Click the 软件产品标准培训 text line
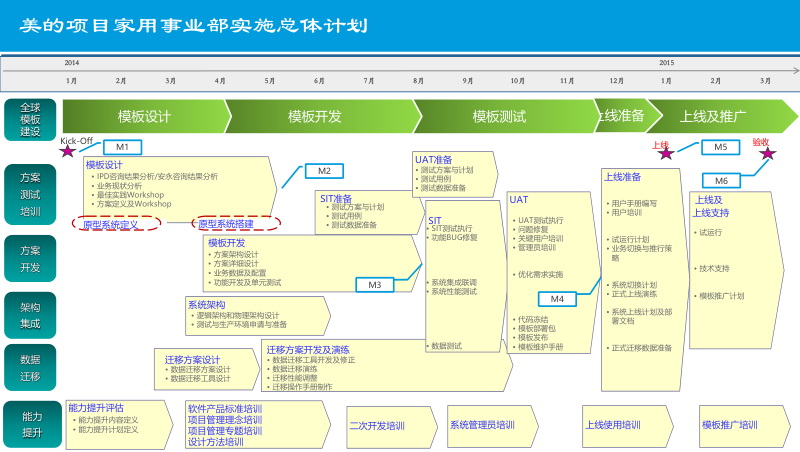 point(225,409)
